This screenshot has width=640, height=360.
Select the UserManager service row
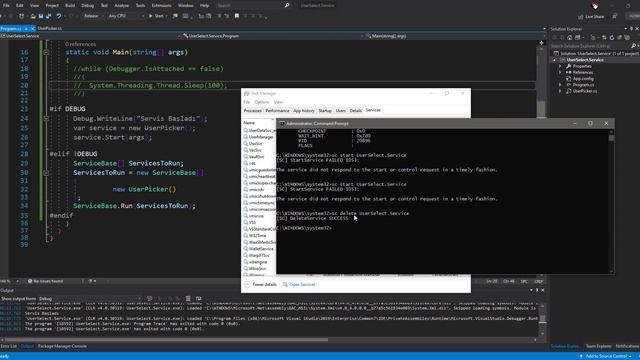coord(260,137)
